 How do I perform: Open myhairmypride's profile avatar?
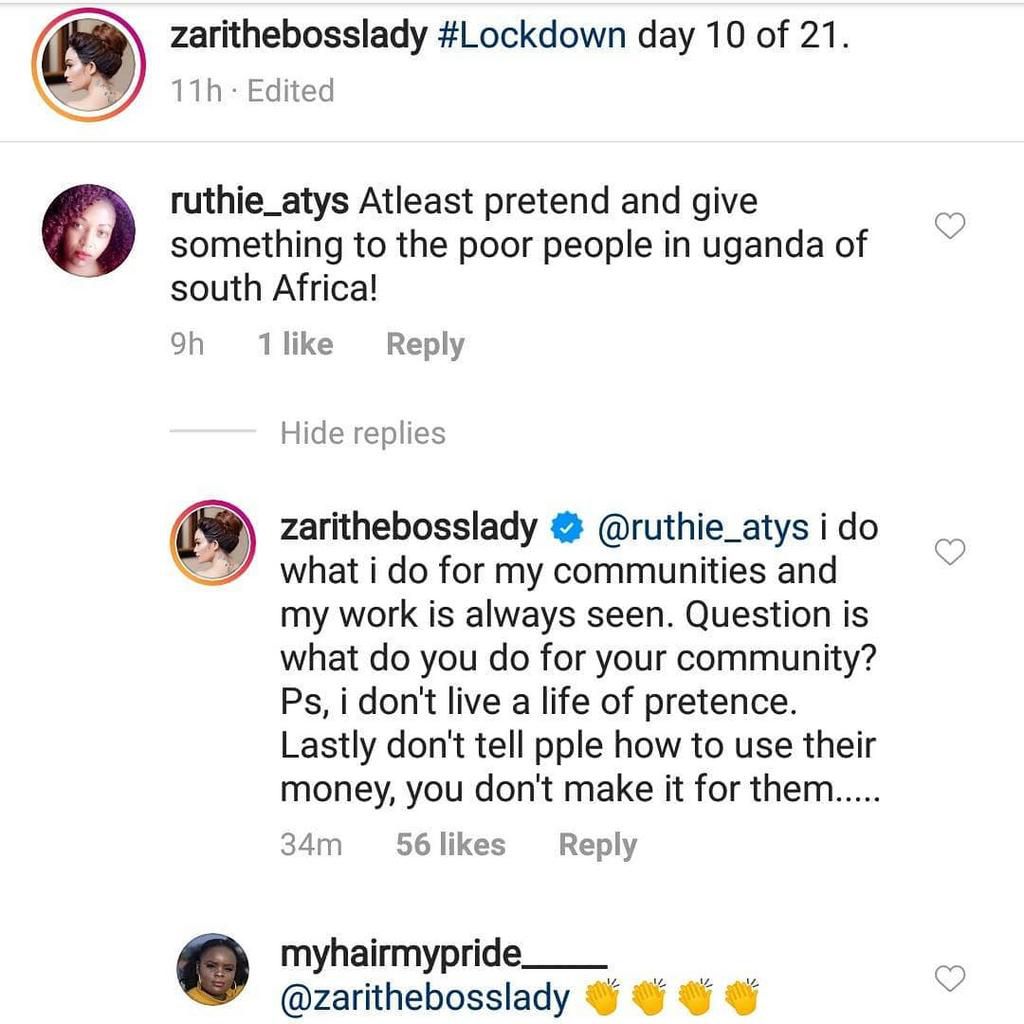[x=214, y=968]
